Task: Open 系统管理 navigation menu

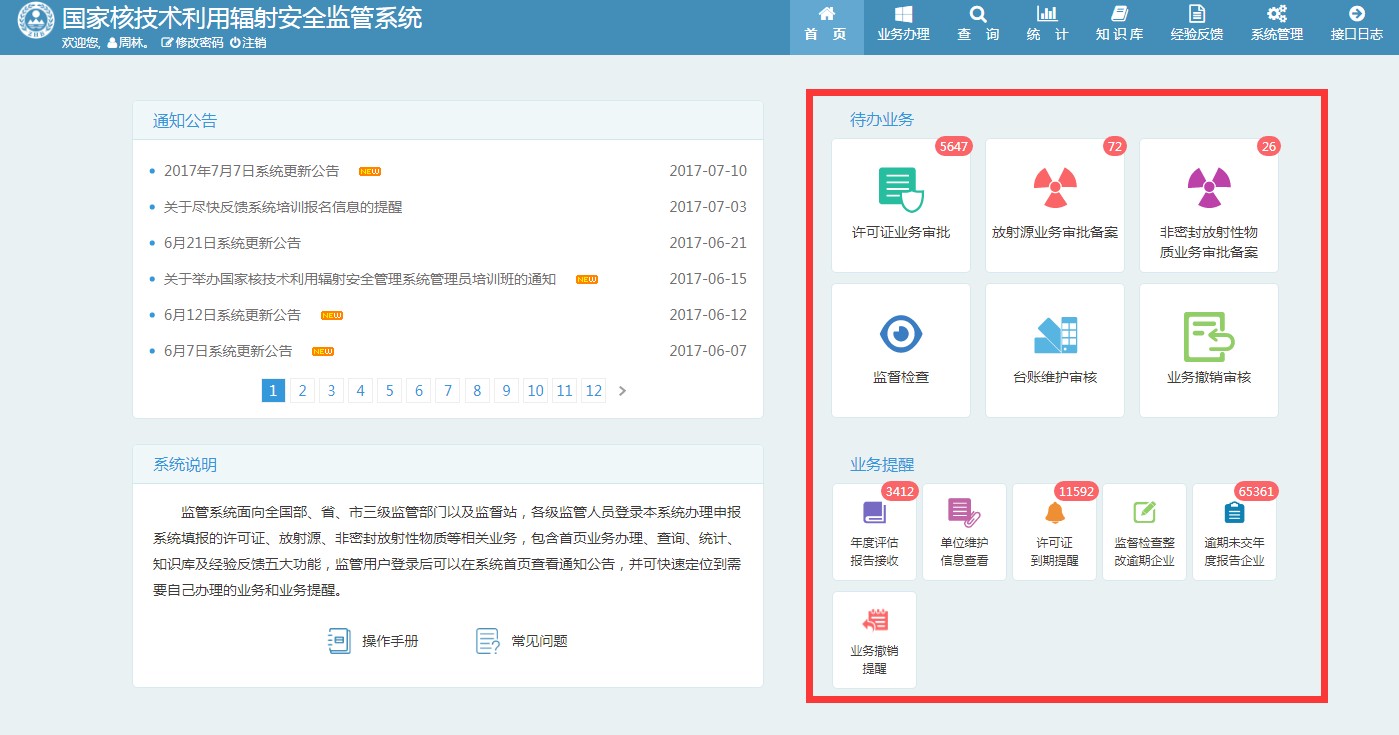Action: [1277, 25]
